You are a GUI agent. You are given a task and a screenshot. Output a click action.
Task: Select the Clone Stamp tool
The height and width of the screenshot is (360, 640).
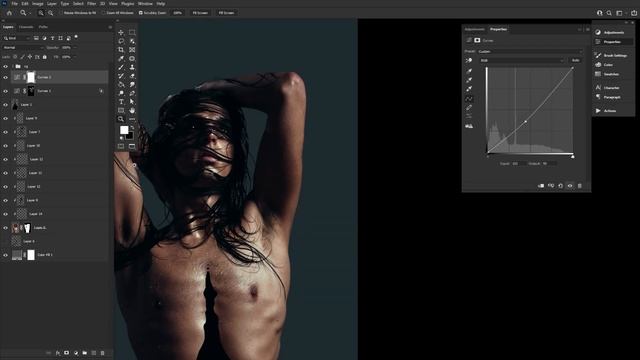click(132, 67)
